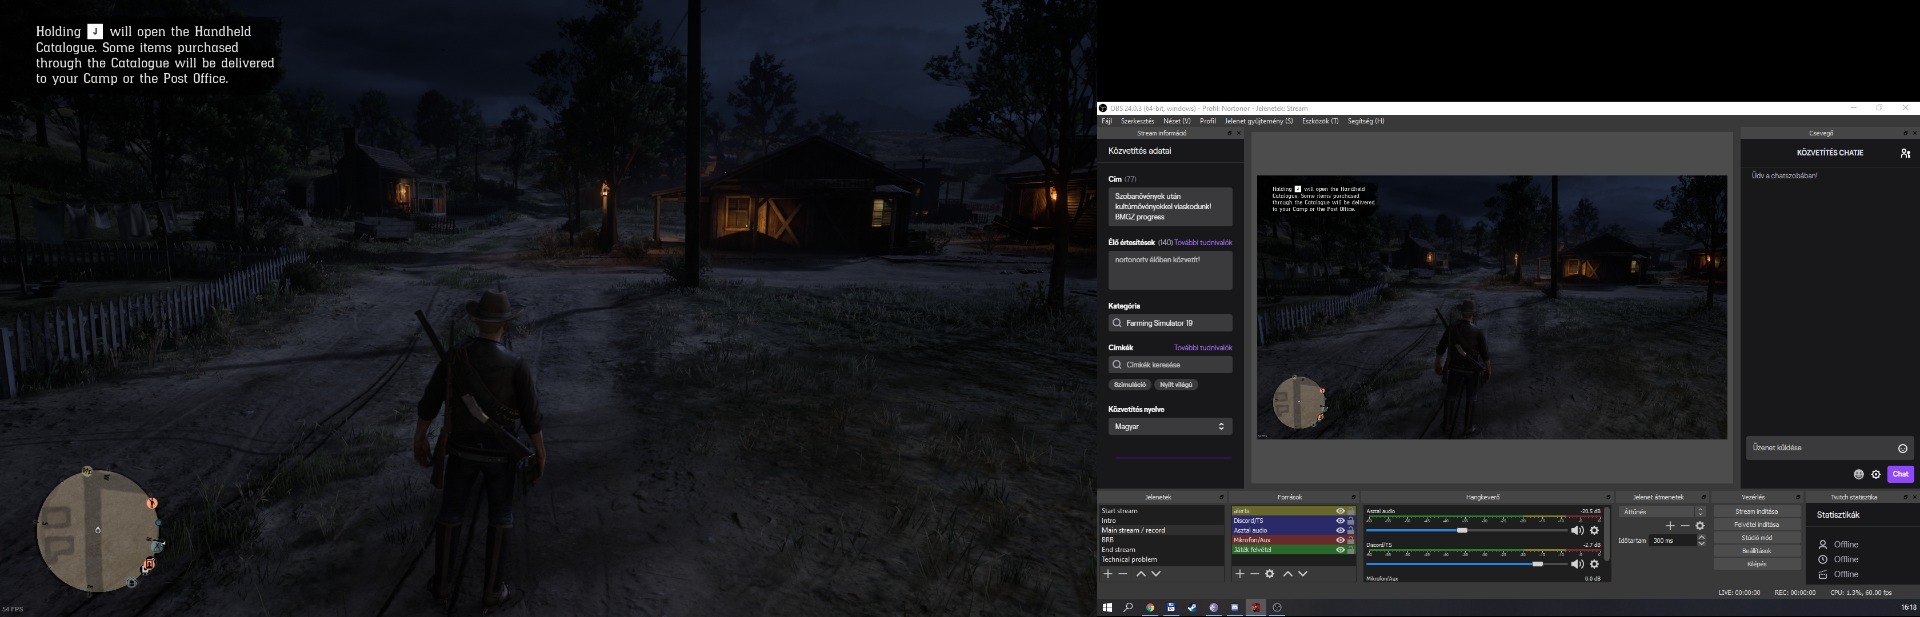Image resolution: width=1920 pixels, height=617 pixels.
Task: Mute the Discord/TS speaker icon in mixer
Action: tap(1577, 564)
